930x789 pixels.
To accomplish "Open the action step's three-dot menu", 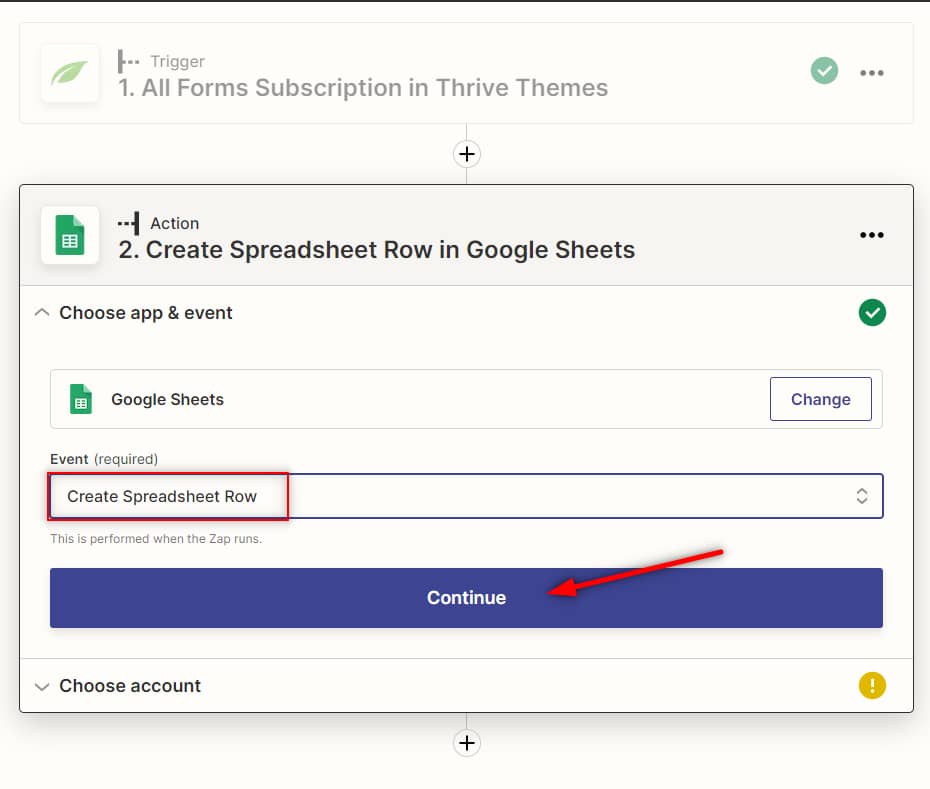I will coord(872,235).
